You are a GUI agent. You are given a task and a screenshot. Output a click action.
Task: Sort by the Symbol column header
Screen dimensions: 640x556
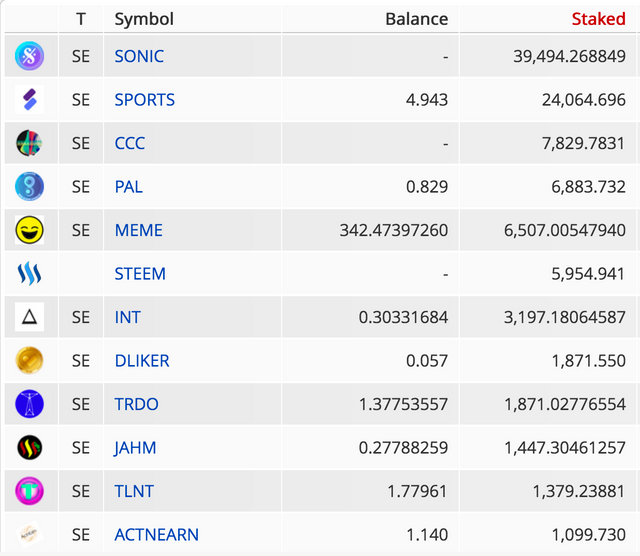pos(144,19)
